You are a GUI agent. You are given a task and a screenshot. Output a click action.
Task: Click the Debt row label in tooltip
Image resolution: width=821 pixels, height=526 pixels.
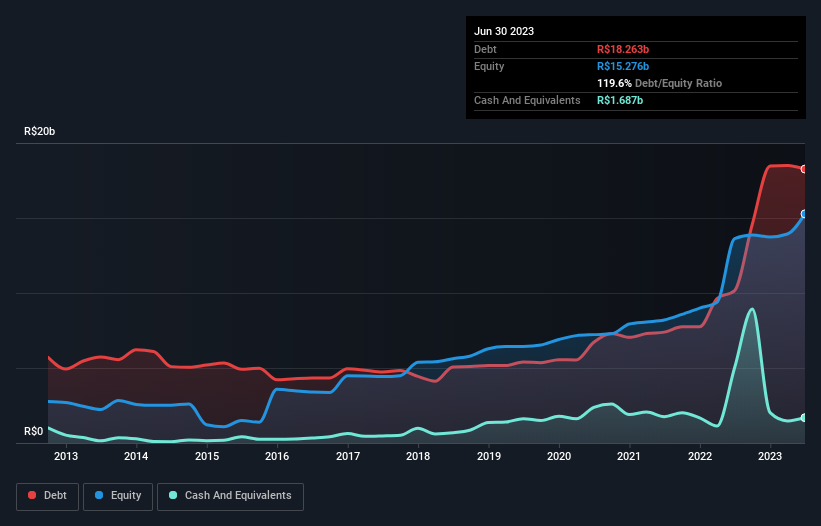pos(485,49)
